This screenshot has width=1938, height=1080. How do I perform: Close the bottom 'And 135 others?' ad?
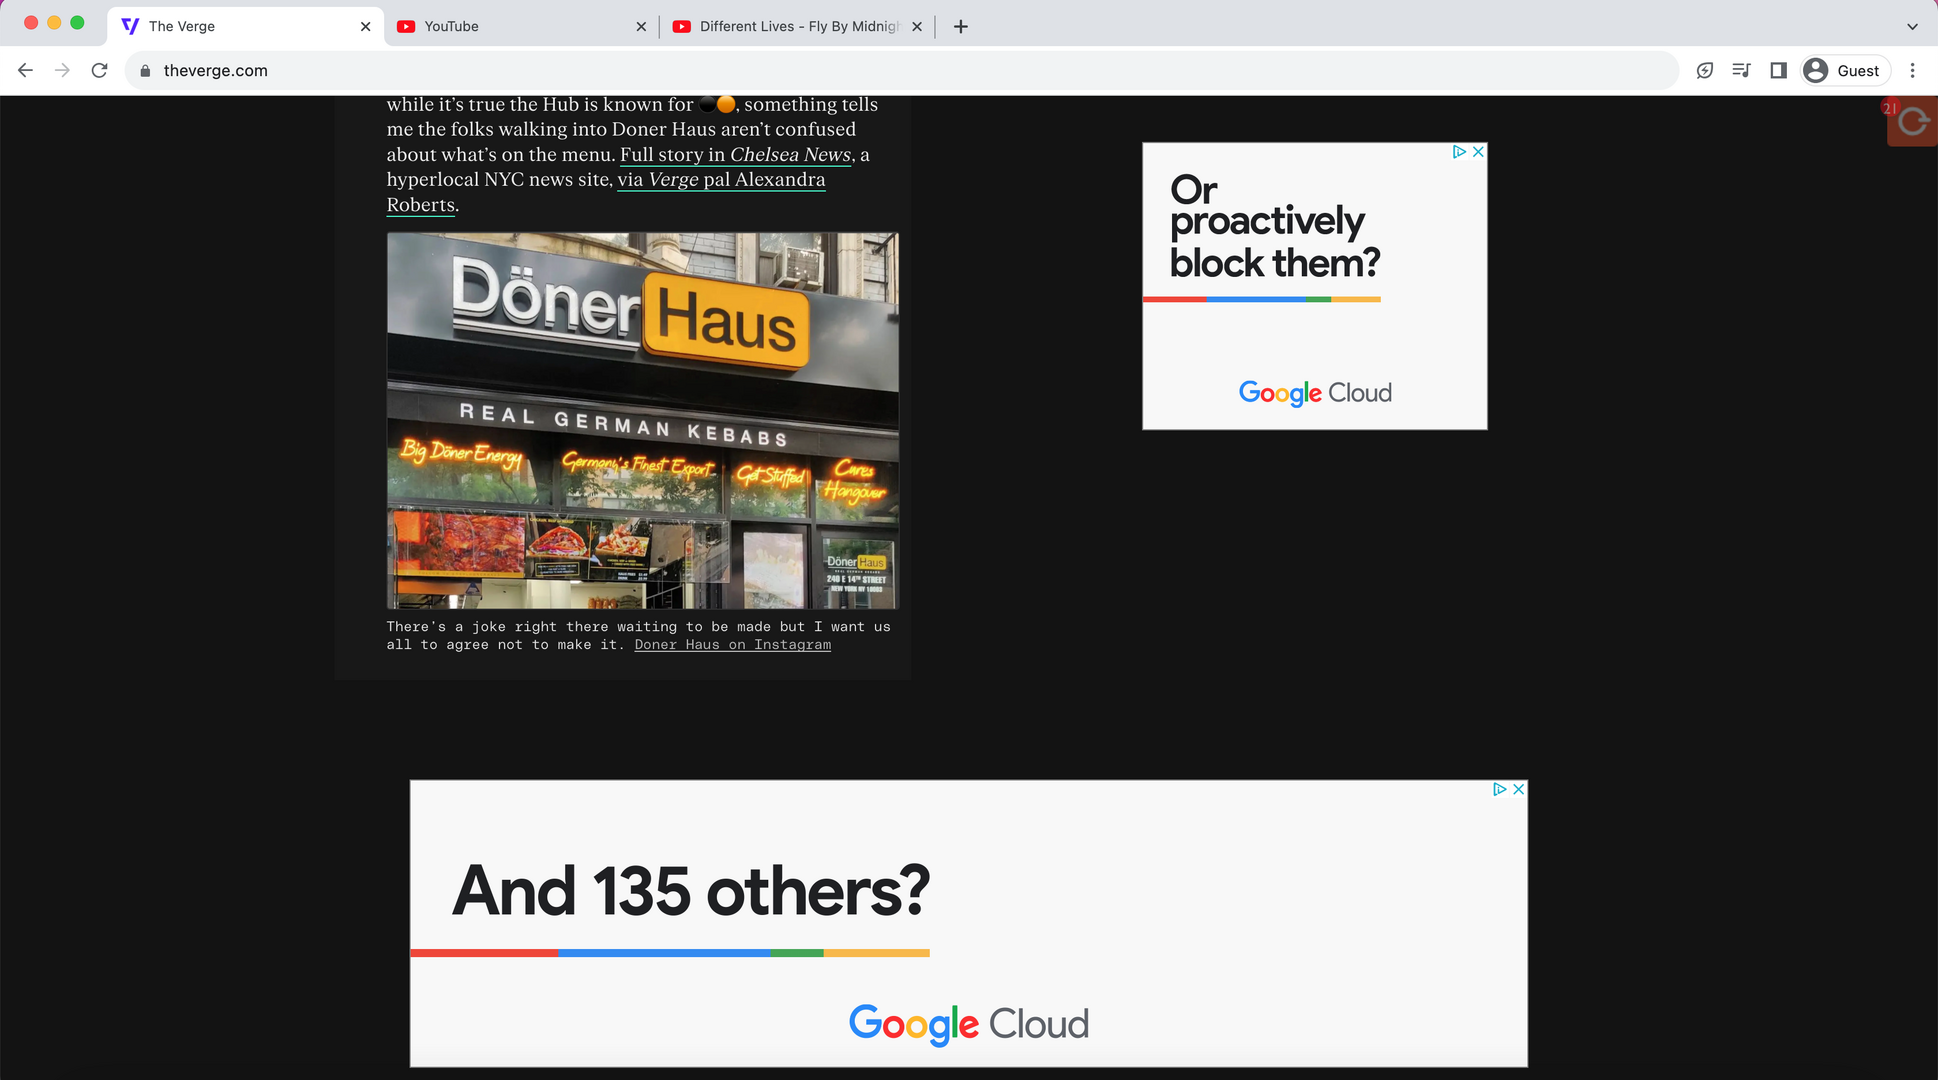(x=1518, y=789)
